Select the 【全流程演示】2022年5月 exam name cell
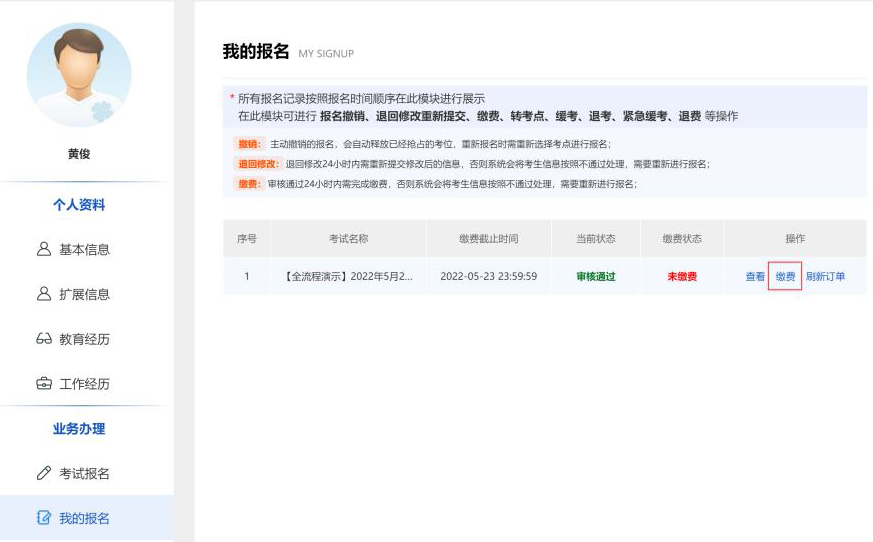Screen dimensions: 873x542 tap(348, 277)
